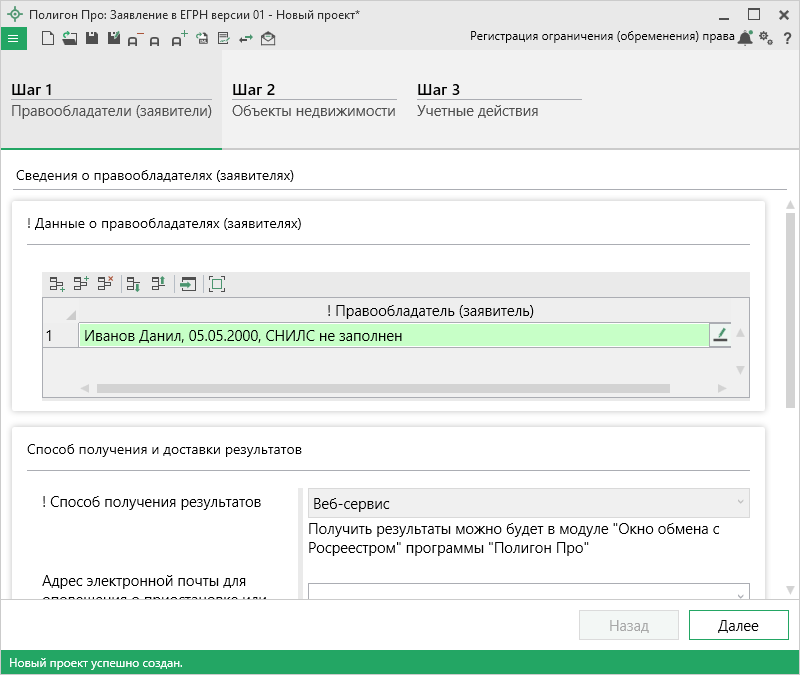Open the envelope mail icon
The height and width of the screenshot is (675, 800).
[x=268, y=39]
